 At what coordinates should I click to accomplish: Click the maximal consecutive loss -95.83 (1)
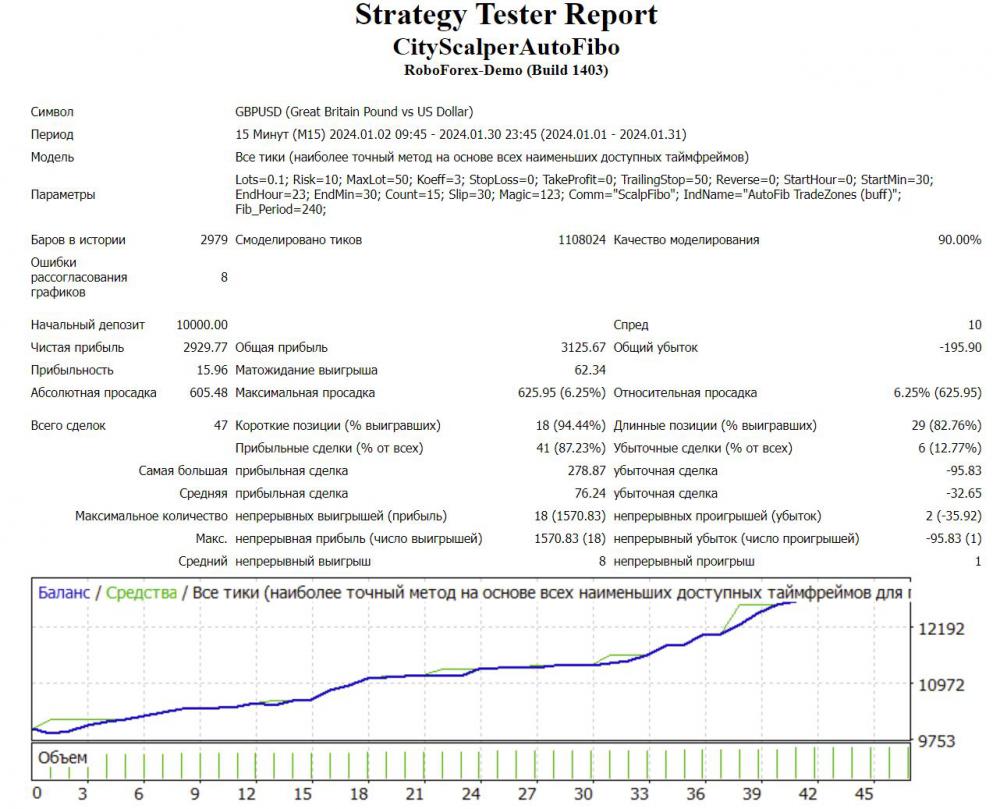[953, 539]
